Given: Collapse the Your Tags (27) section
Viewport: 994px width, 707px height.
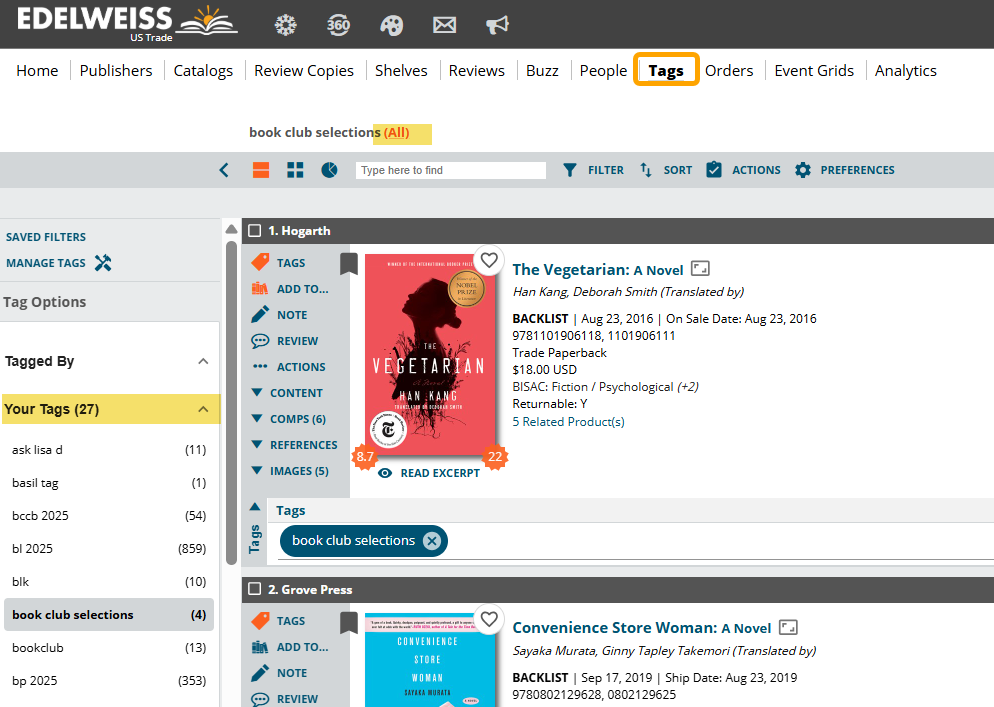Looking at the screenshot, I should click(x=203, y=409).
